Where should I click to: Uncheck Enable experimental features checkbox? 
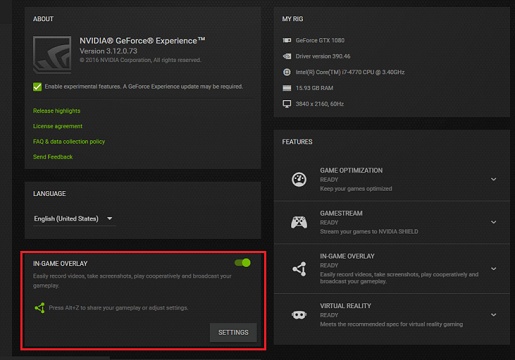click(x=37, y=87)
